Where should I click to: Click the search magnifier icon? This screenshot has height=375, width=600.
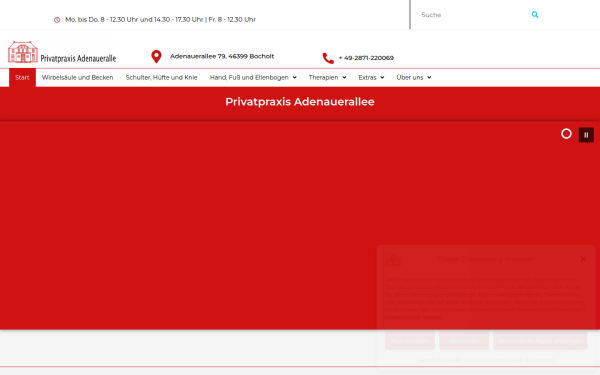pos(535,15)
